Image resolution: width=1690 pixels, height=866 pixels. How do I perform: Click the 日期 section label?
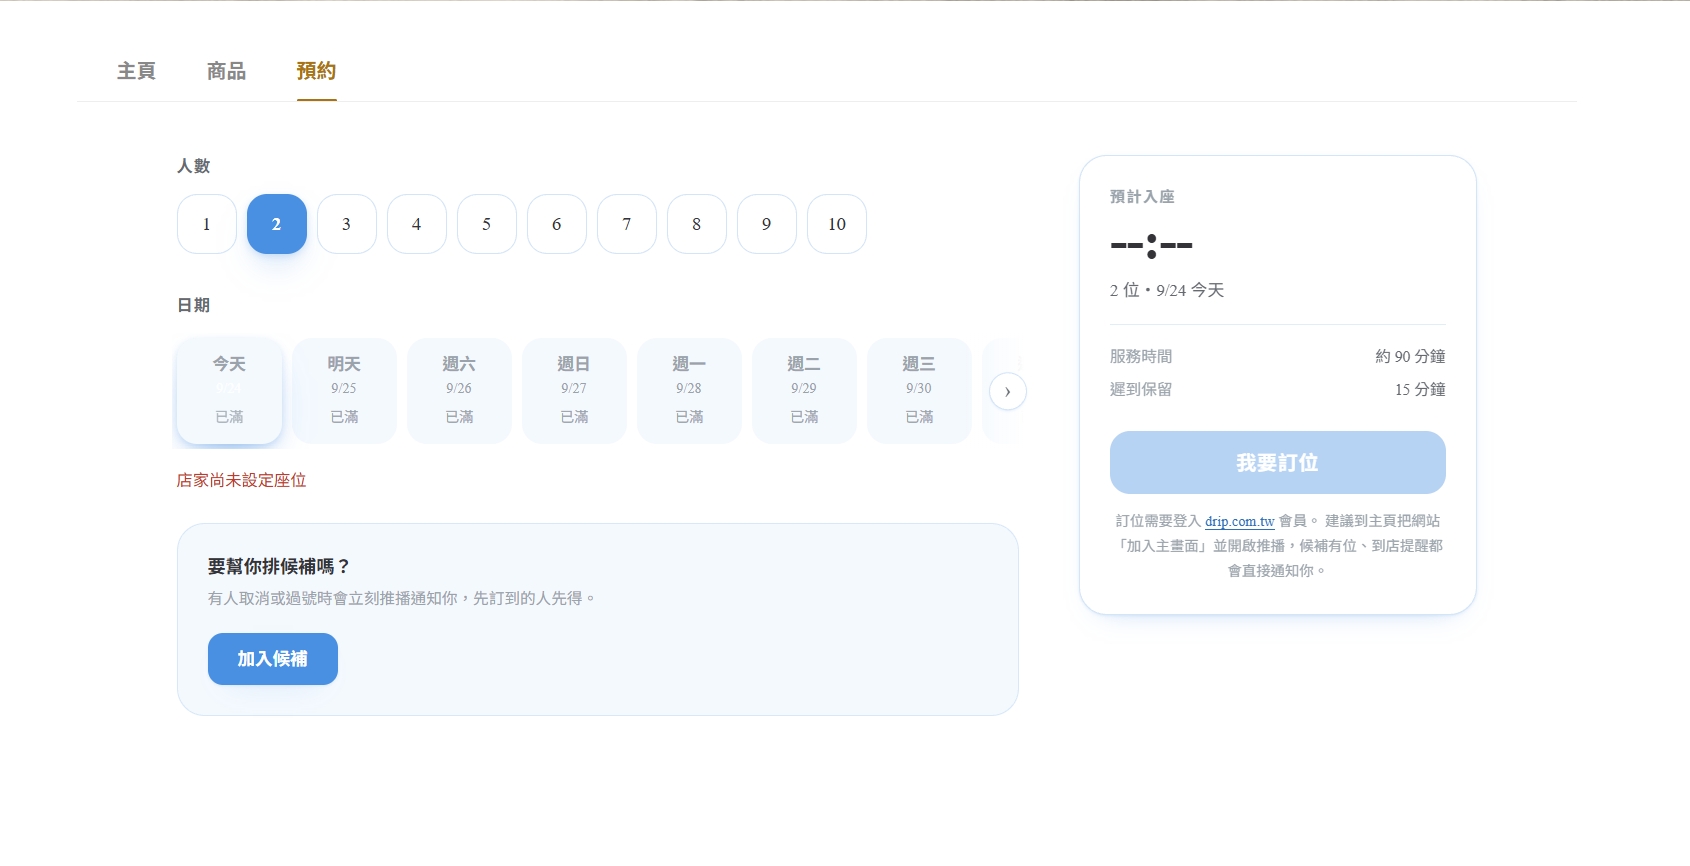pyautogui.click(x=194, y=305)
